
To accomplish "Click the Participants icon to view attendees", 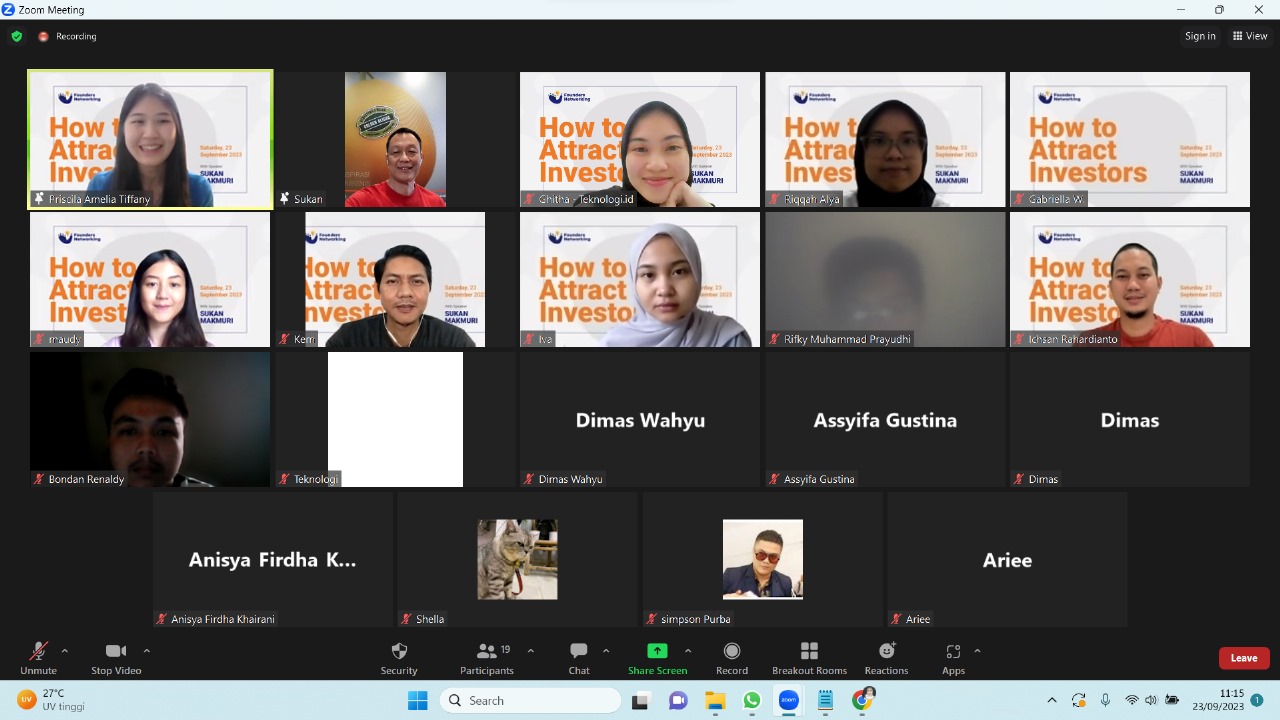I will 486,651.
